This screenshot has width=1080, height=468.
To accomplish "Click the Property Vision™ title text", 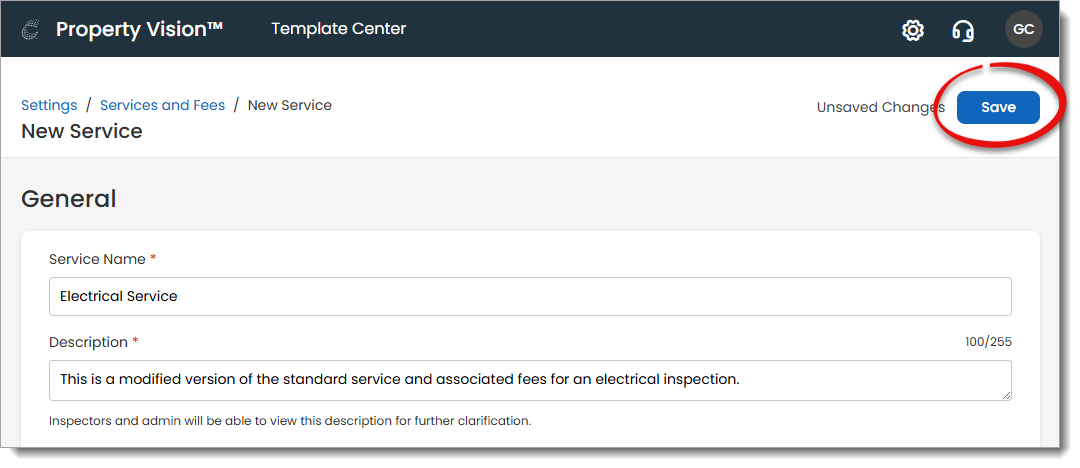I will click(139, 30).
